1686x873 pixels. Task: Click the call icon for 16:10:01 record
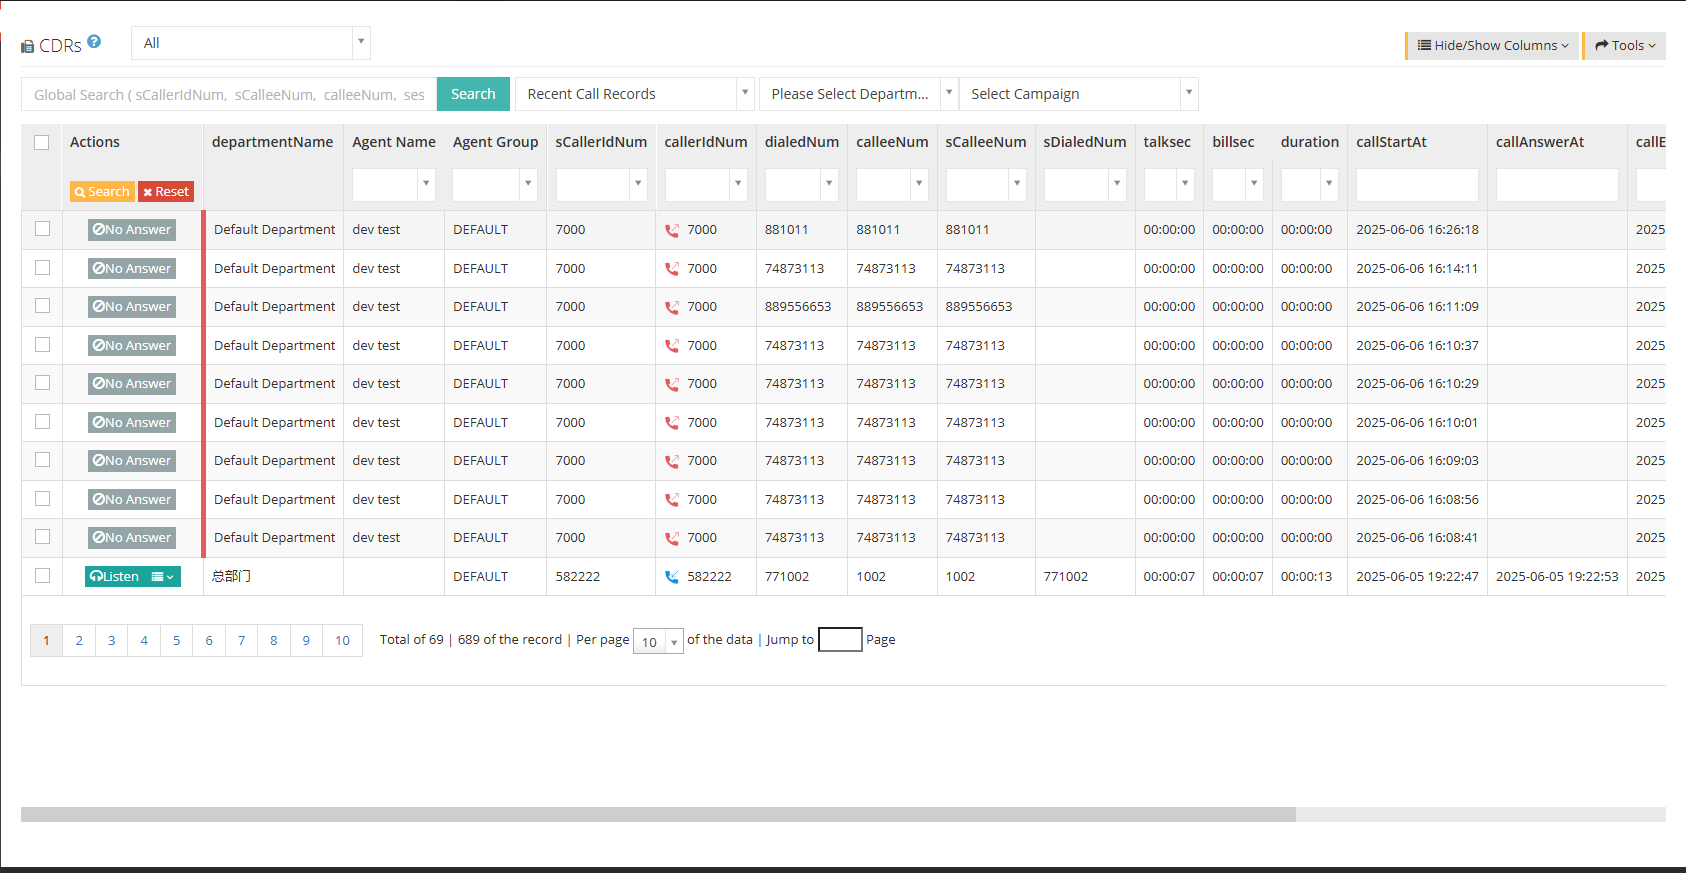(672, 423)
